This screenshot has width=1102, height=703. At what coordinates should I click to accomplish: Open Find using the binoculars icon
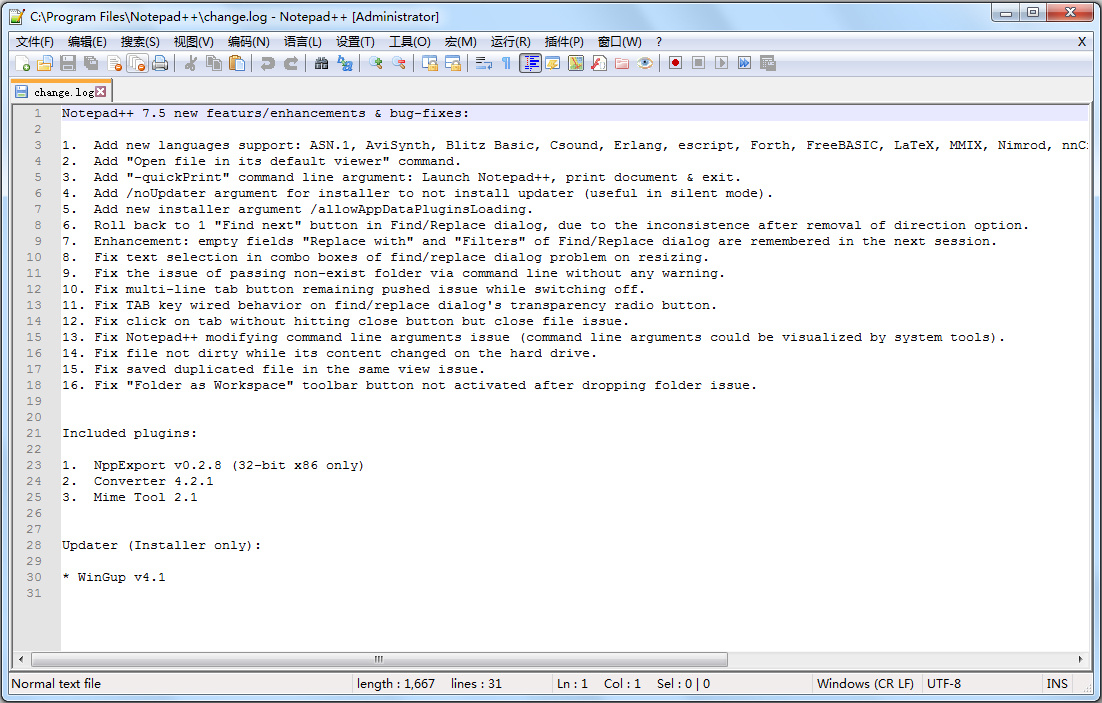(320, 62)
